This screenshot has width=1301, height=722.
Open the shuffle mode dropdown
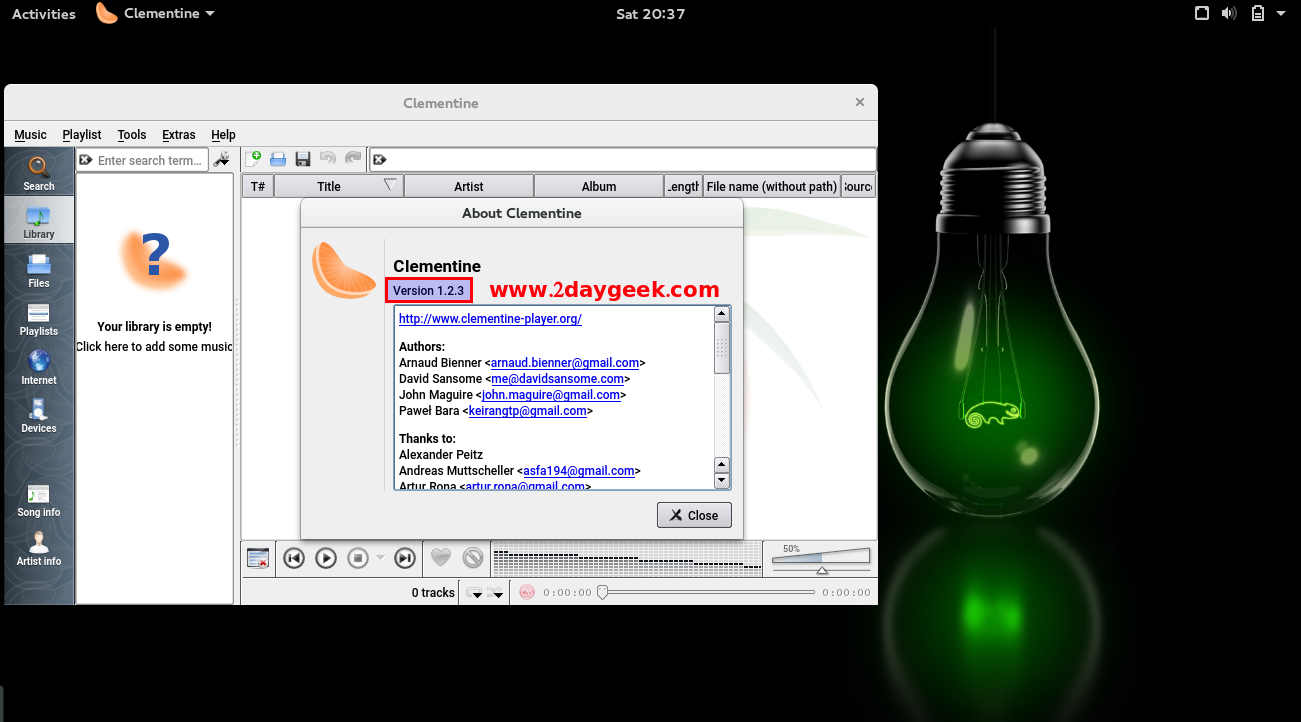pyautogui.click(x=496, y=593)
